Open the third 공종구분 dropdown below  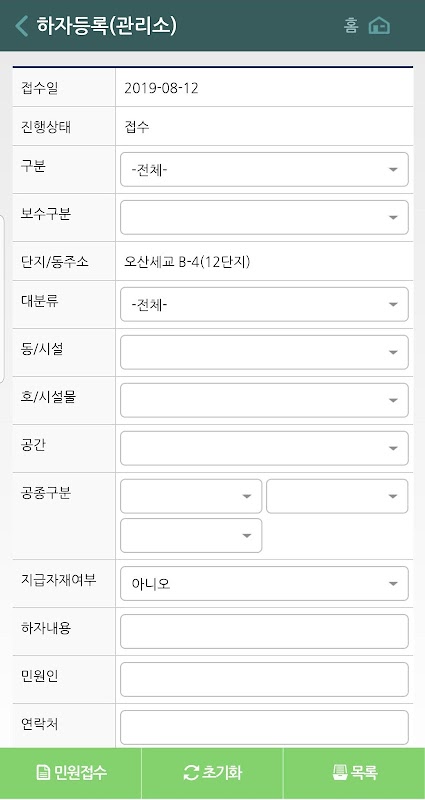click(191, 536)
